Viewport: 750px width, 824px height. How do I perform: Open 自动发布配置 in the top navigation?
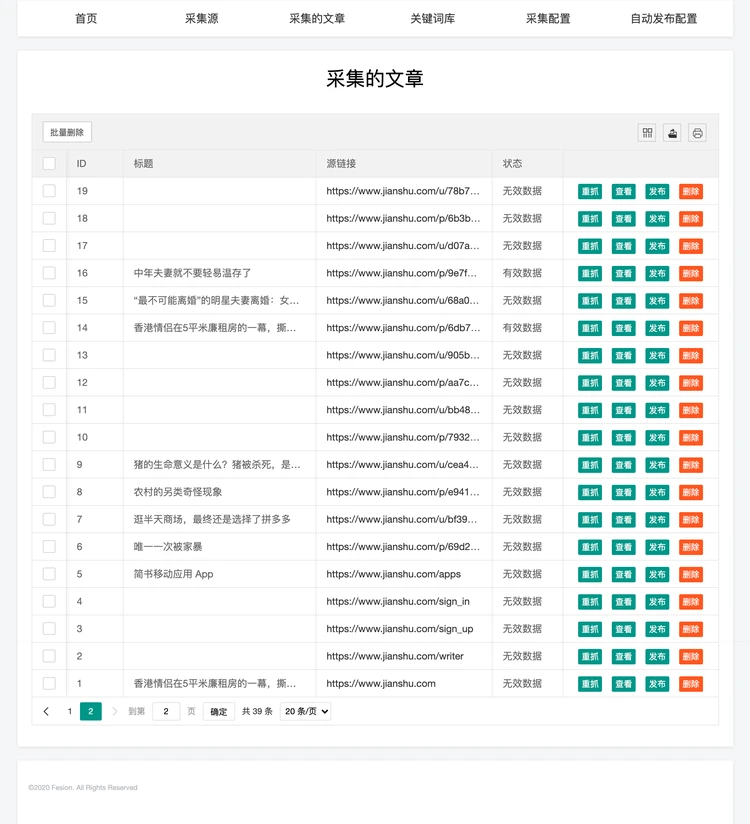(664, 18)
